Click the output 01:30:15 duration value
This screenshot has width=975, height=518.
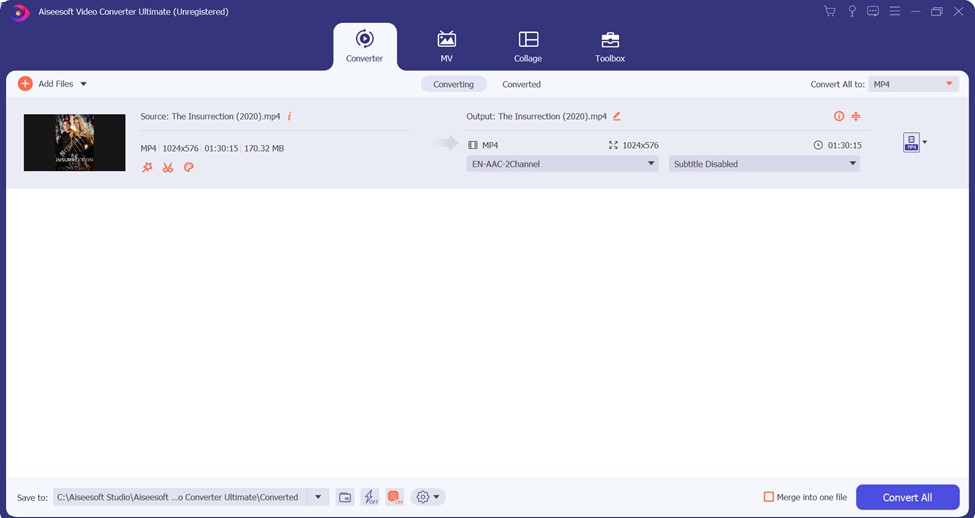(844, 146)
